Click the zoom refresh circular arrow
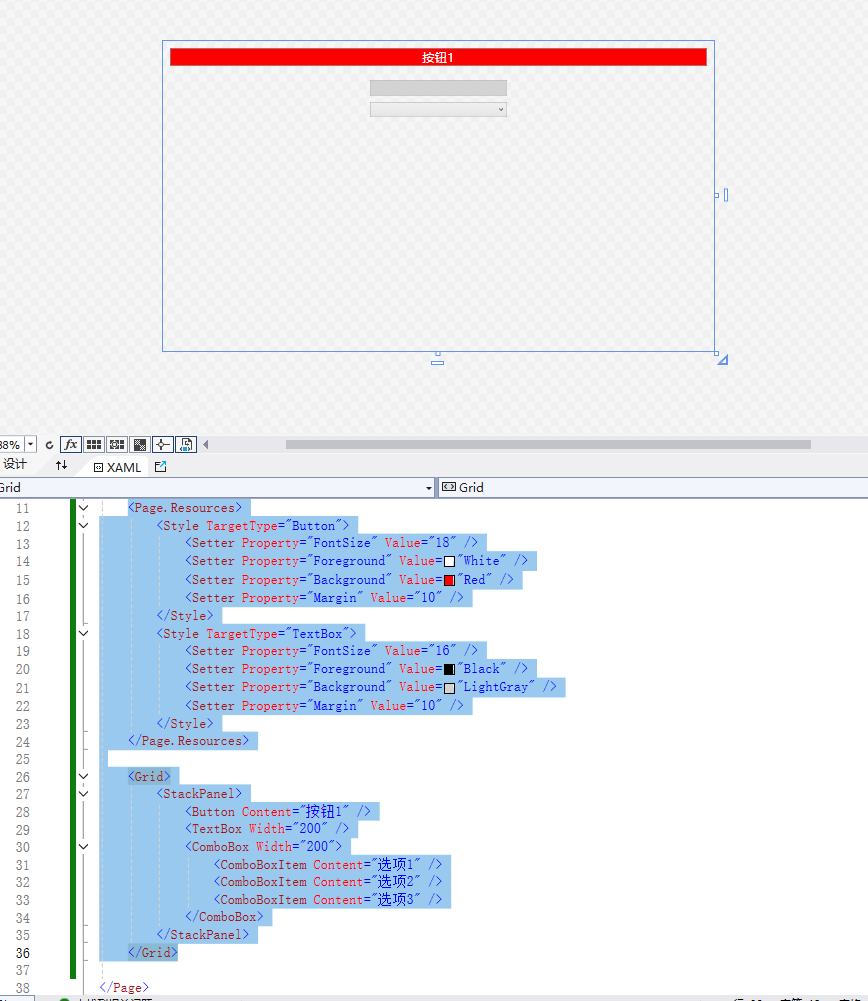This screenshot has height=1001, width=868. pos(49,445)
